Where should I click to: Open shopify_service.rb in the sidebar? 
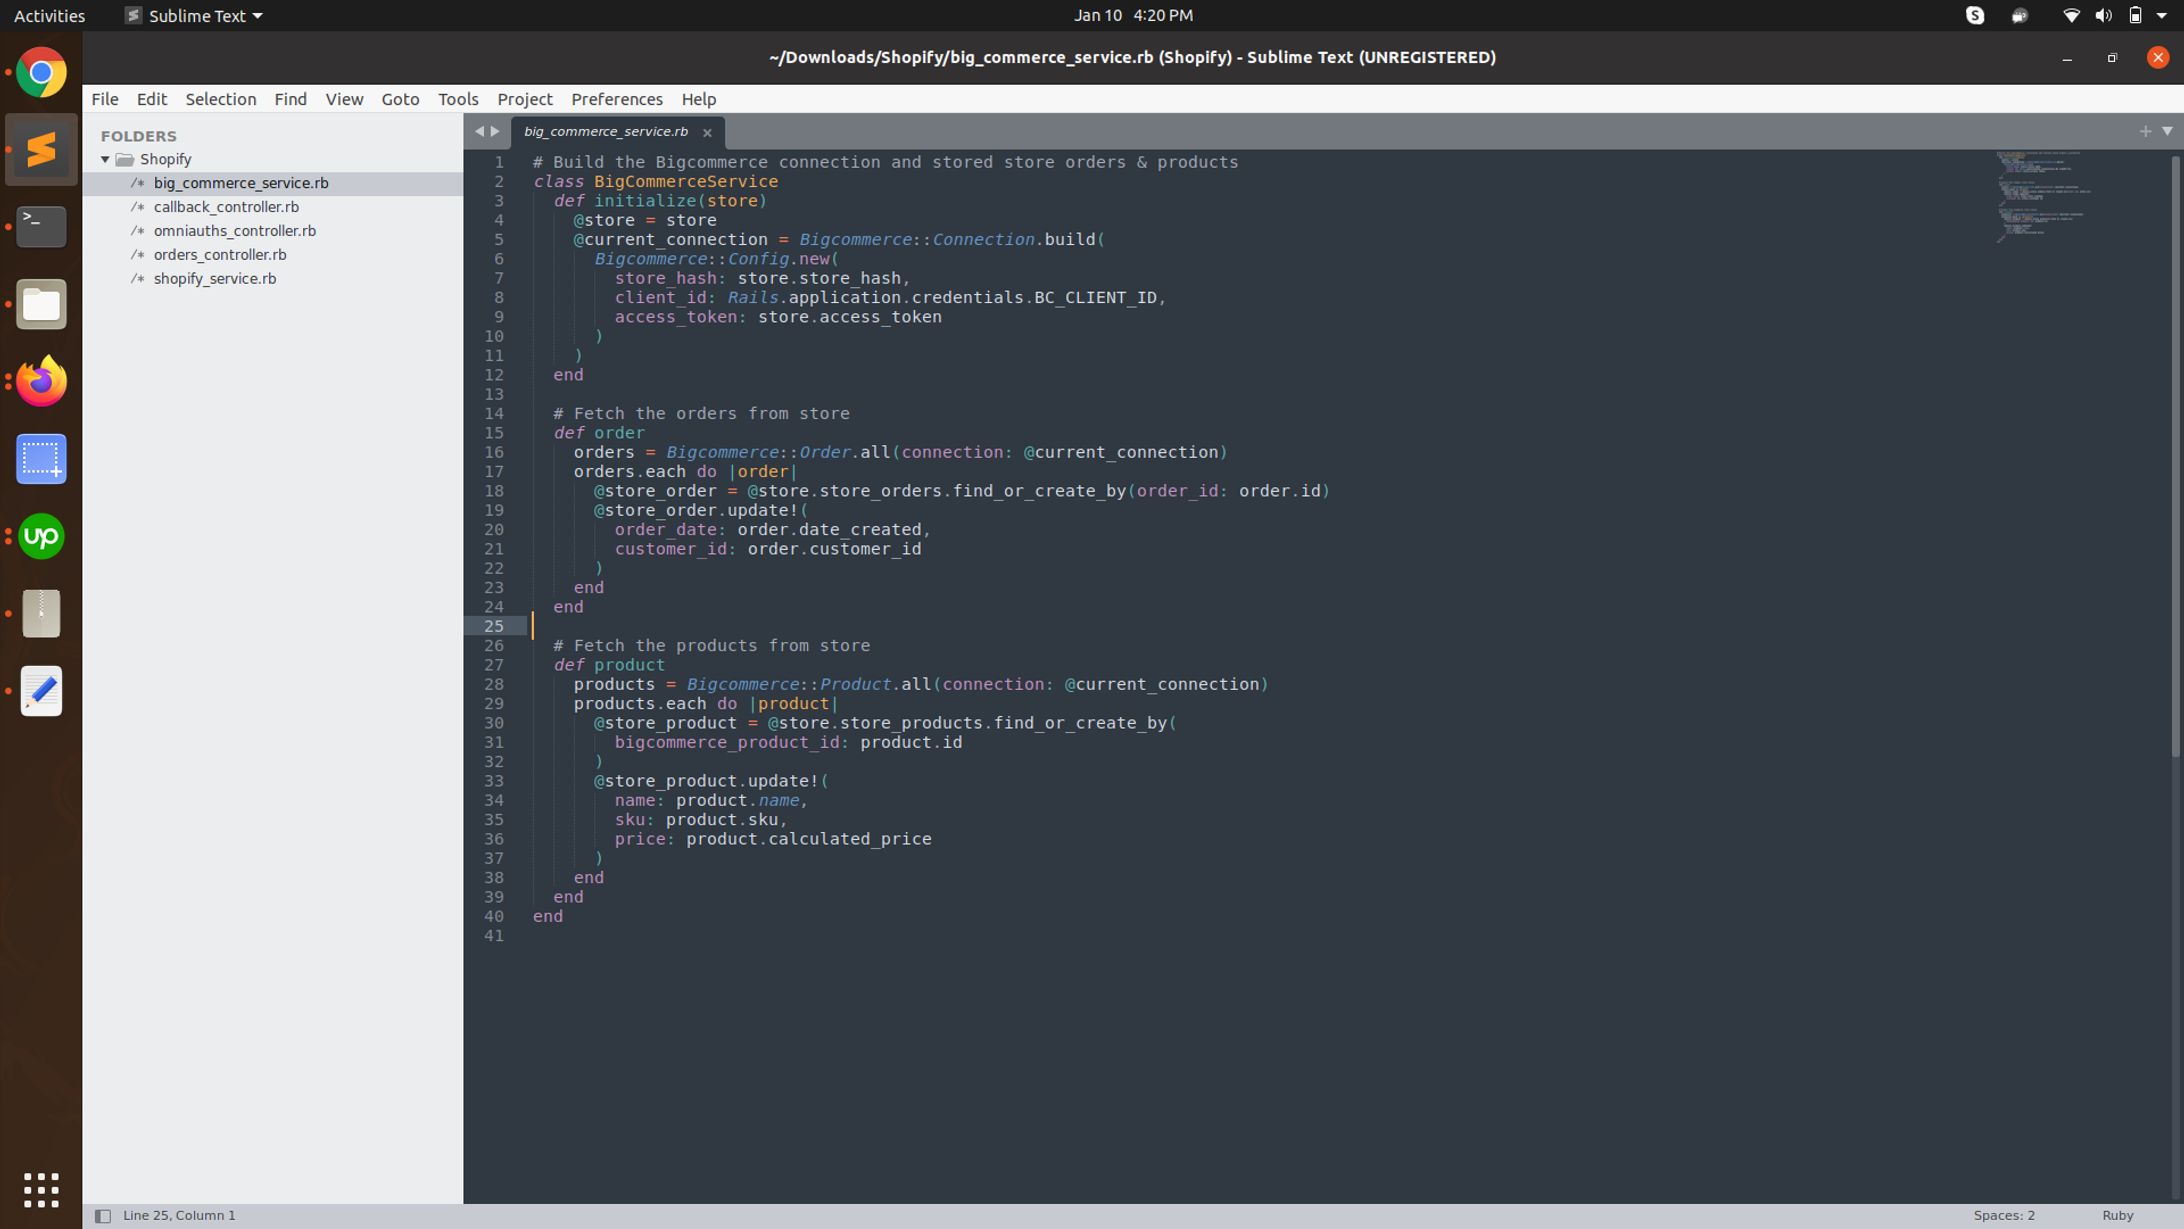[215, 279]
